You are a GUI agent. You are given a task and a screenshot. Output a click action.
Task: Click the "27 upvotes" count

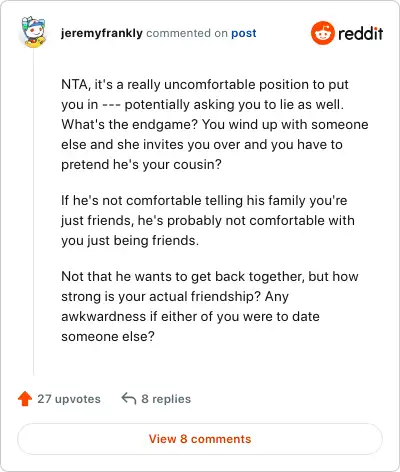pyautogui.click(x=69, y=399)
